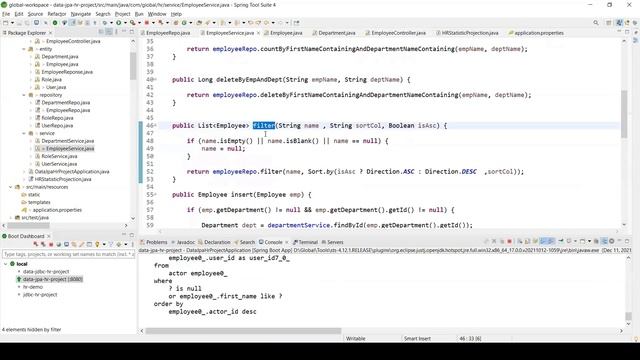
Task: Toggle fold marker on line 46
Action: pos(156,126)
